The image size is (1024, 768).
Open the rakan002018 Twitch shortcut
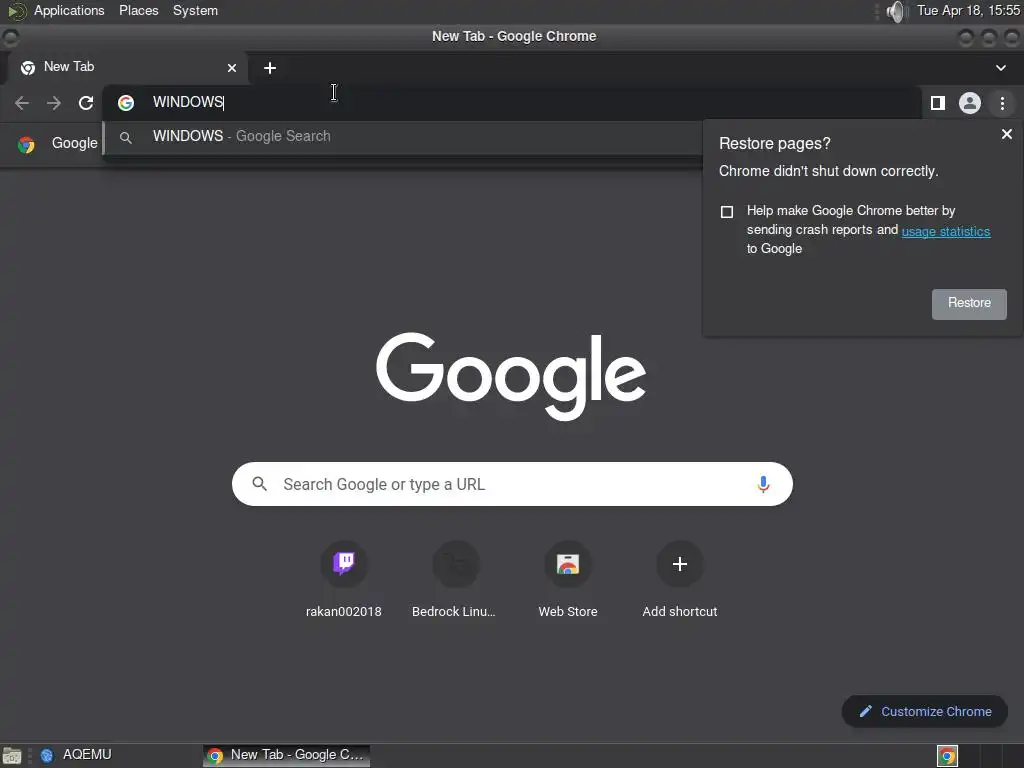(344, 579)
